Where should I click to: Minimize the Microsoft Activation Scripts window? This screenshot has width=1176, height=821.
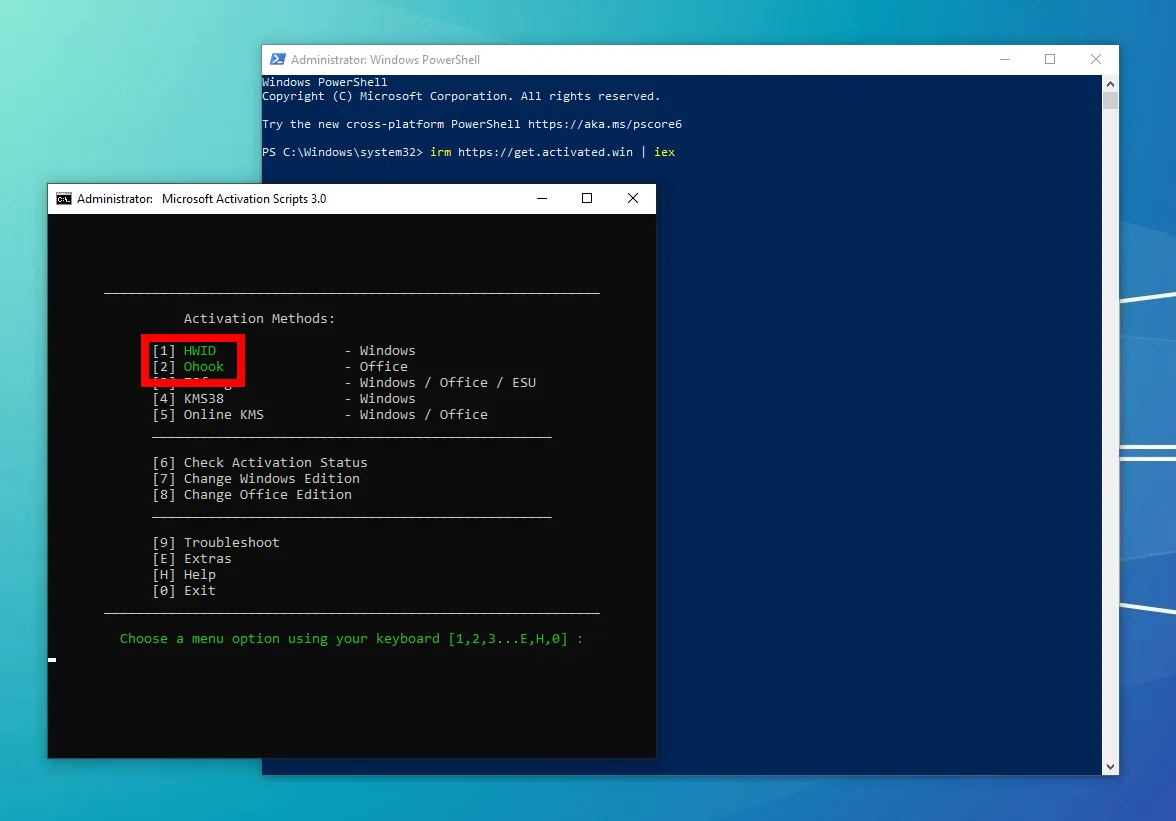point(542,199)
